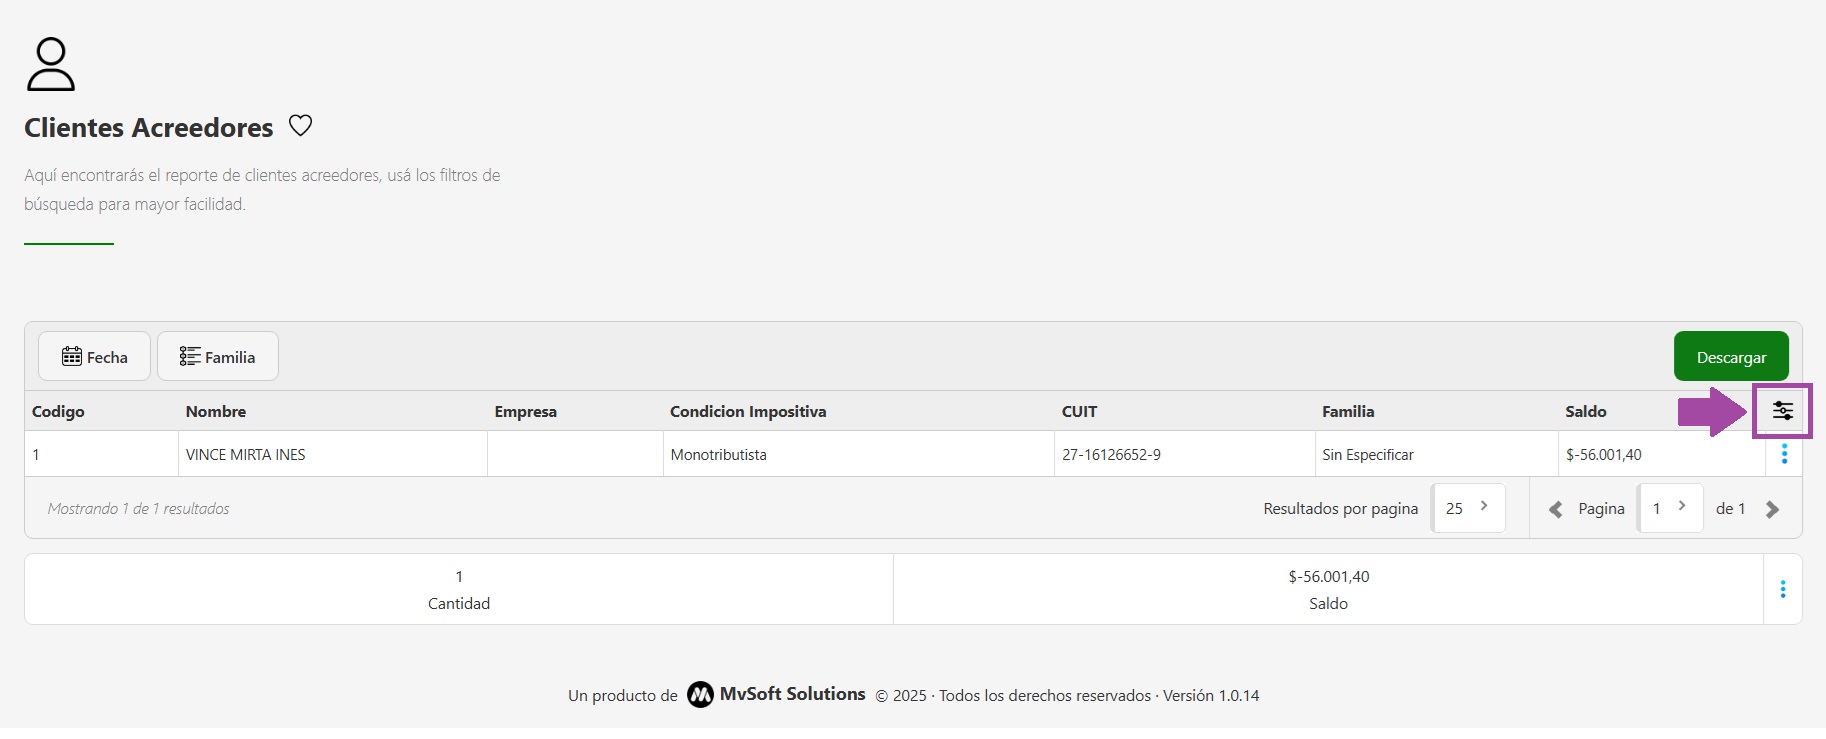Screen dimensions: 1826x739
Task: Expand the page number dropdown
Action: click(1669, 508)
